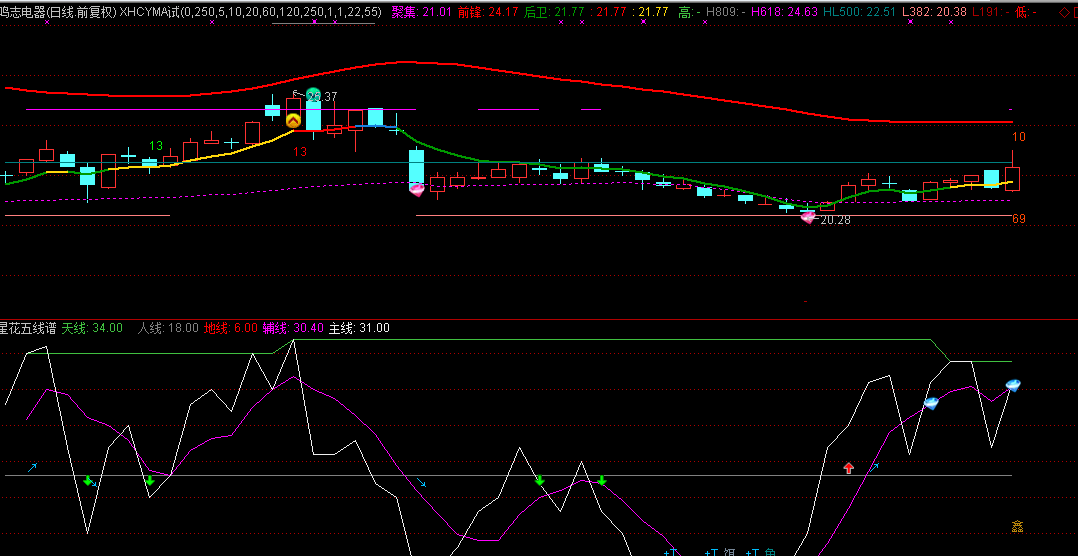
Task: Select the pink diamond below the large cyan candle
Action: pyautogui.click(x=417, y=189)
